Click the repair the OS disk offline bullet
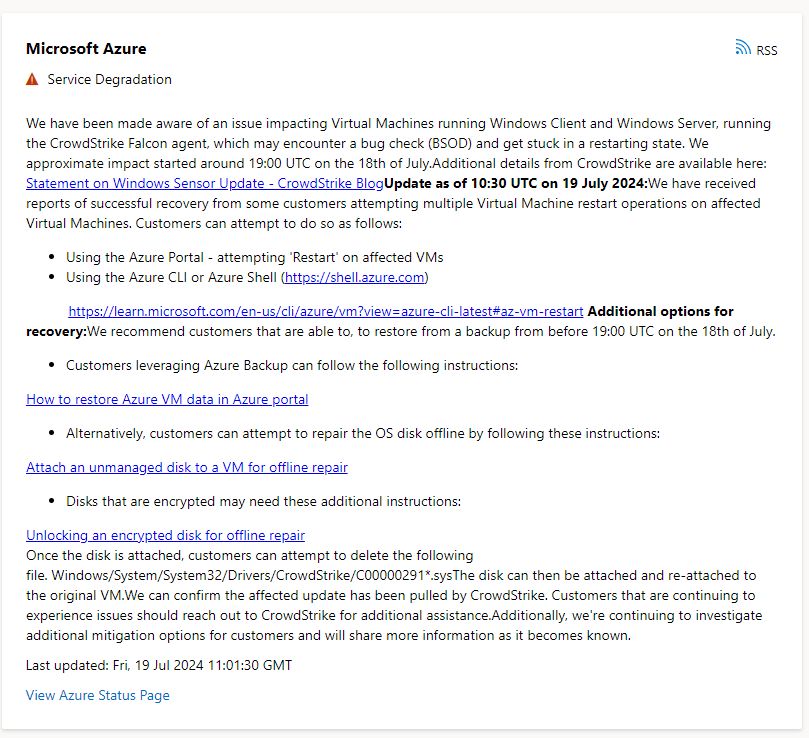 pos(362,433)
